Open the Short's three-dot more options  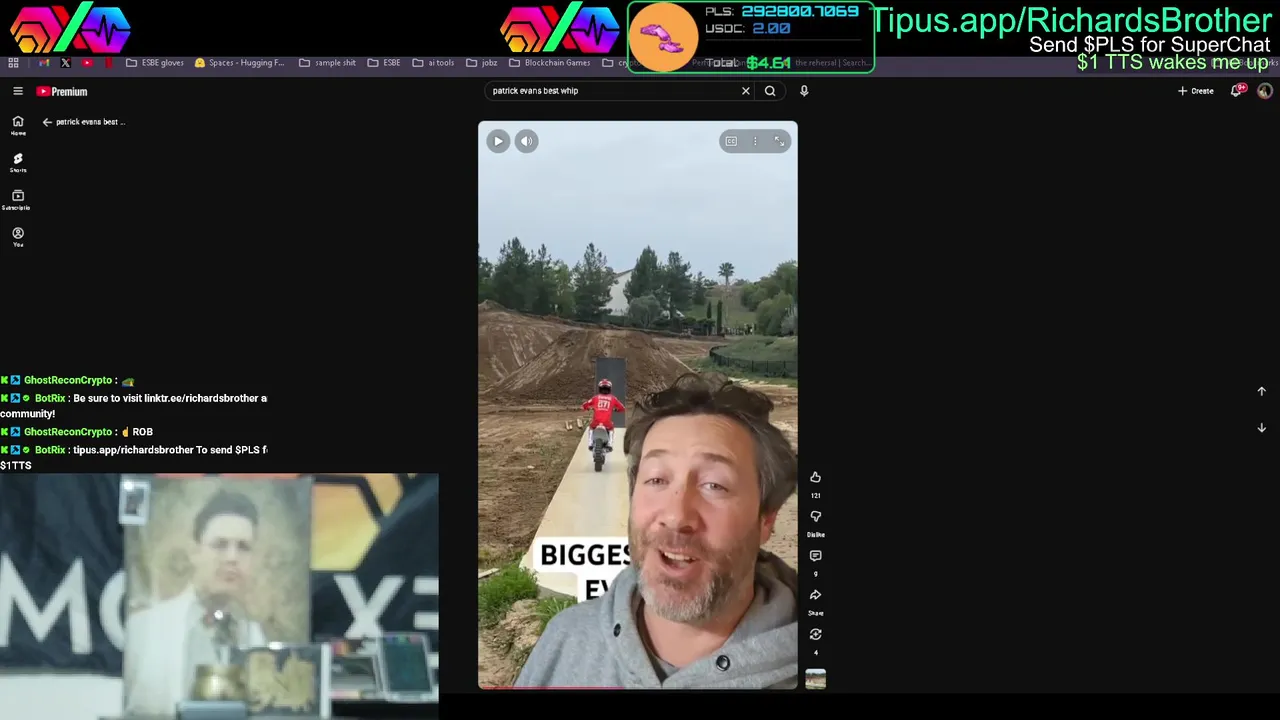point(755,141)
